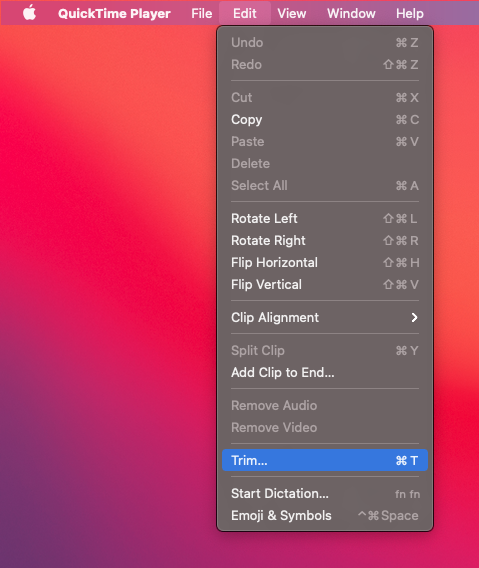The width and height of the screenshot is (479, 568).
Task: Choose Delete in the Edit menu
Action: tap(325, 163)
